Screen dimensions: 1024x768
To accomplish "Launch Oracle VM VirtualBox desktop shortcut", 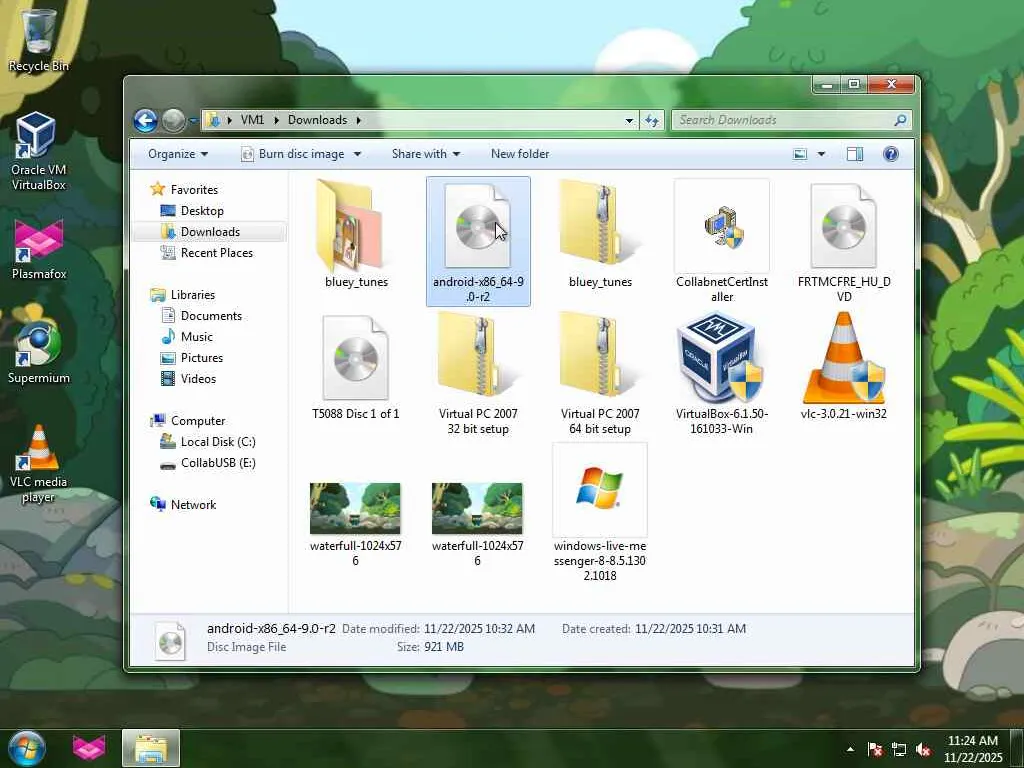I will (x=39, y=151).
